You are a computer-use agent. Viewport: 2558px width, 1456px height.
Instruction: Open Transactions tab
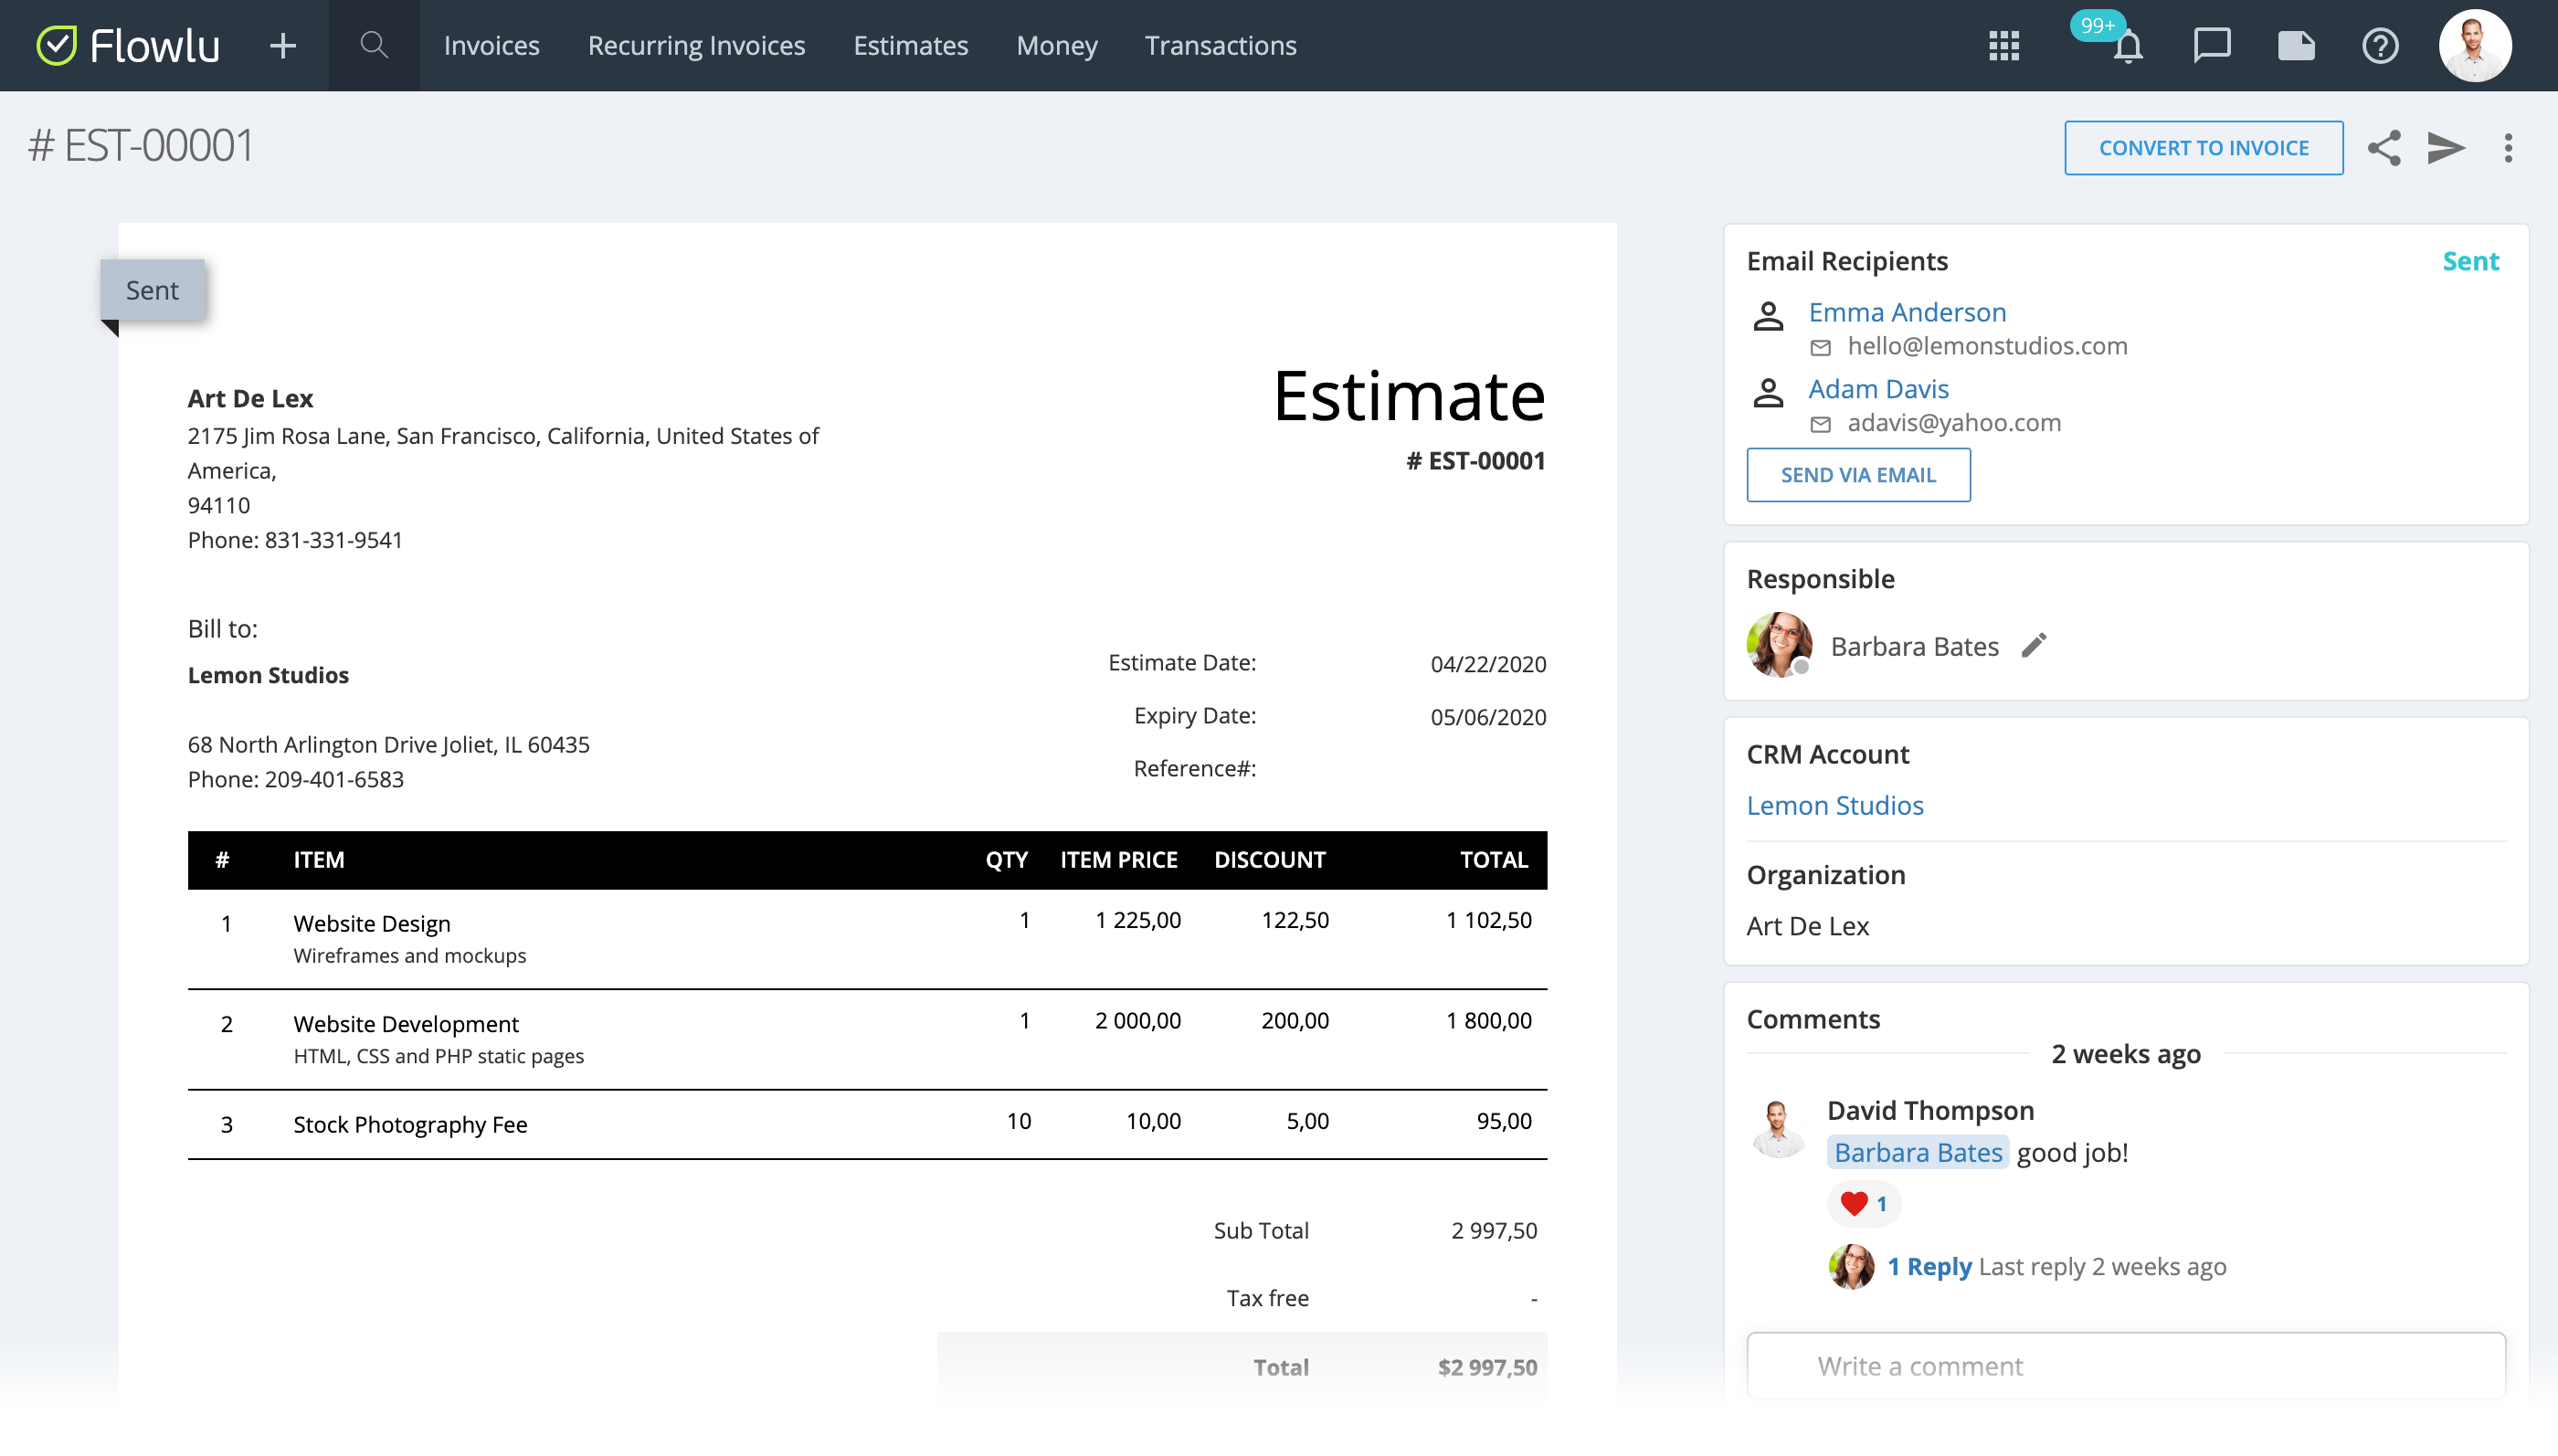[1220, 45]
